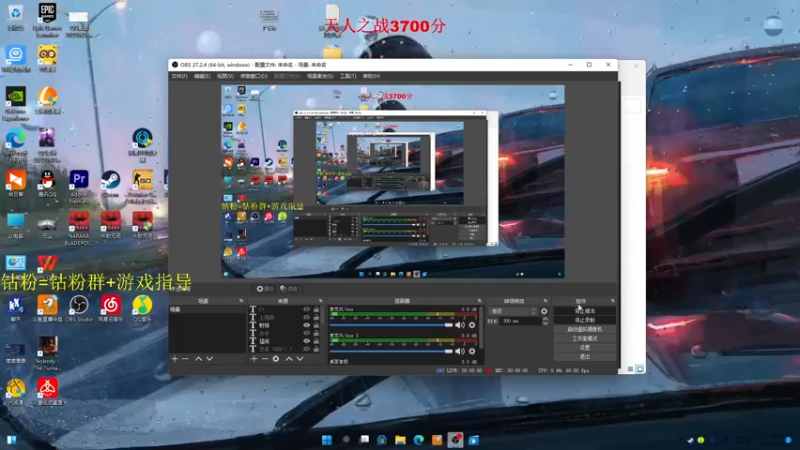Open Epic Games Launcher desktop icon

point(47,20)
